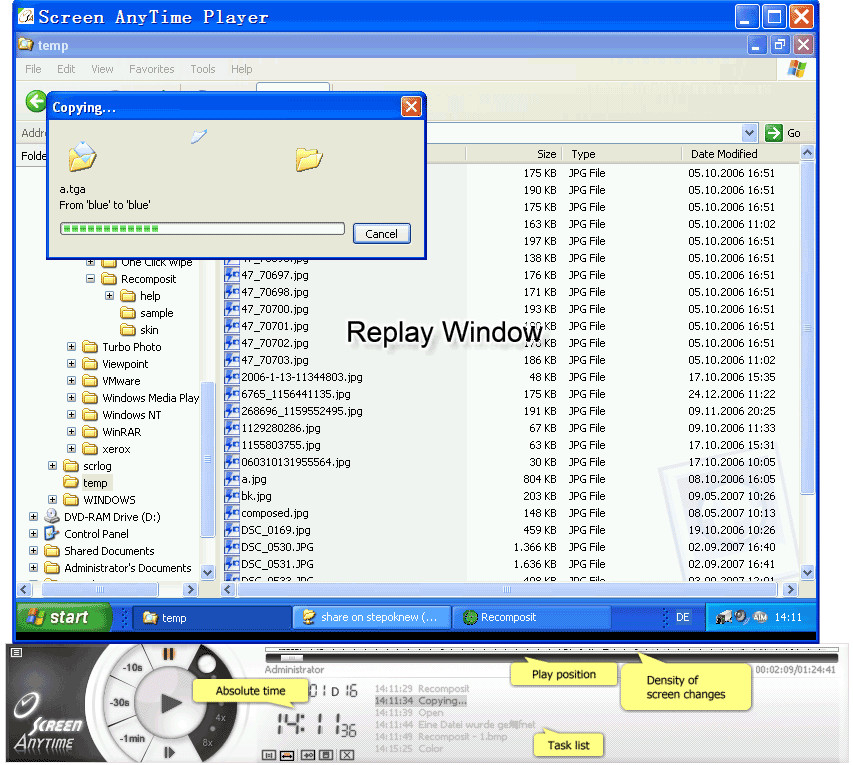Click the file list's vertical scrollbar down arrow
The image size is (853, 765).
pos(807,572)
